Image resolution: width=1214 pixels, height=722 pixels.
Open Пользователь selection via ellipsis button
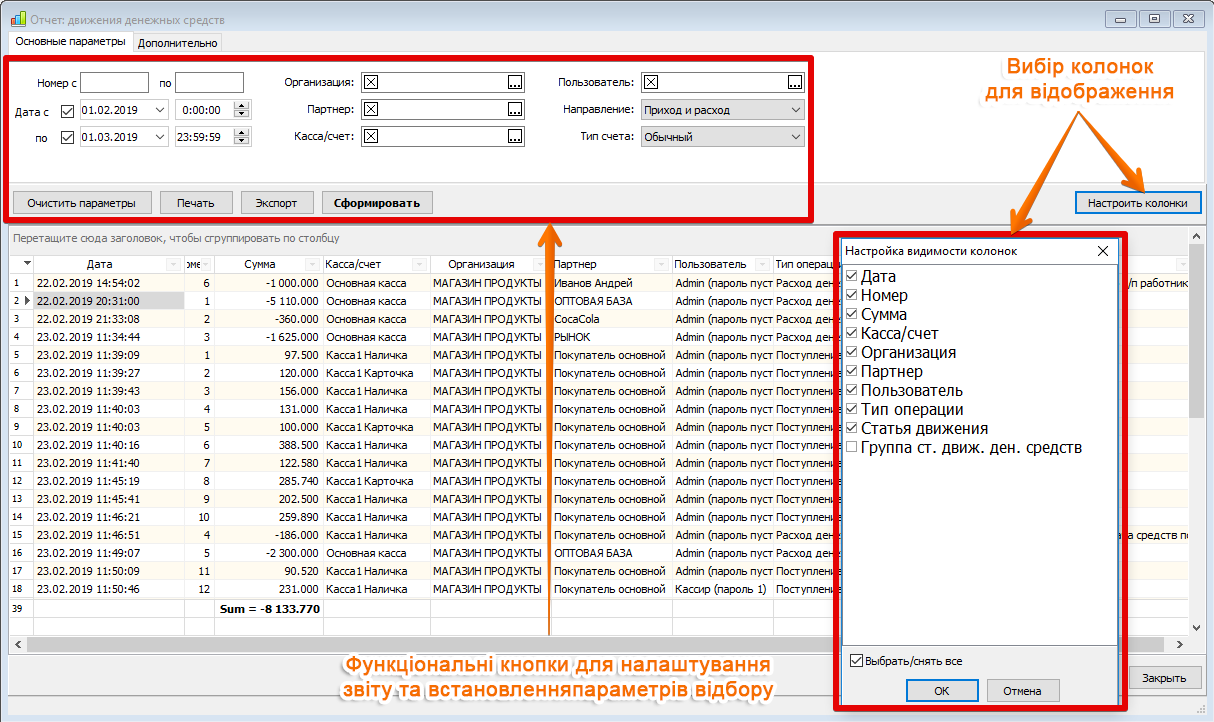(795, 82)
